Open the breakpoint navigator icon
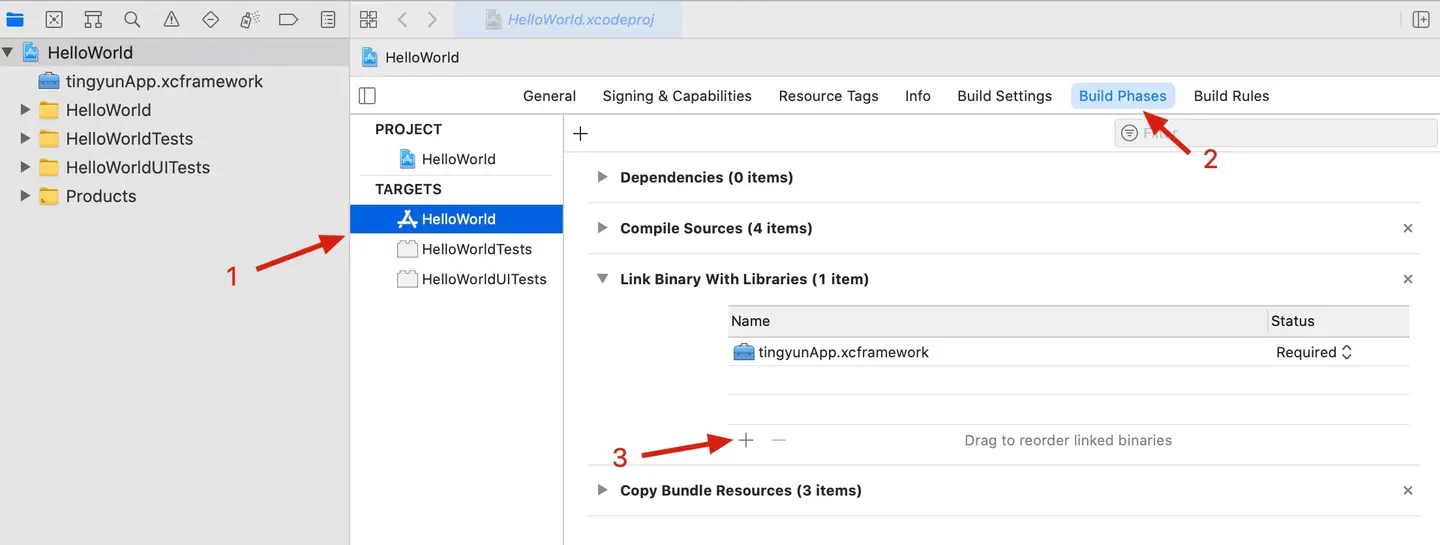This screenshot has width=1440, height=545. pyautogui.click(x=288, y=19)
